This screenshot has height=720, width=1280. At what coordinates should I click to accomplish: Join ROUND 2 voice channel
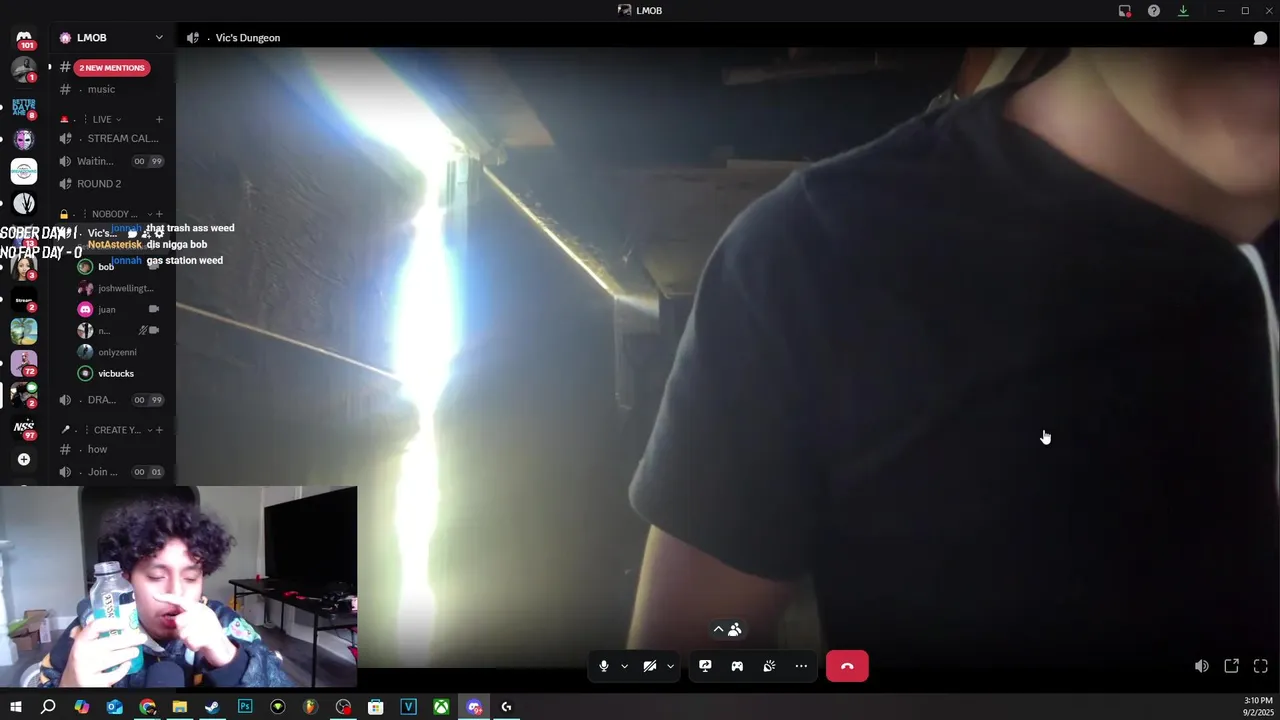[112, 184]
